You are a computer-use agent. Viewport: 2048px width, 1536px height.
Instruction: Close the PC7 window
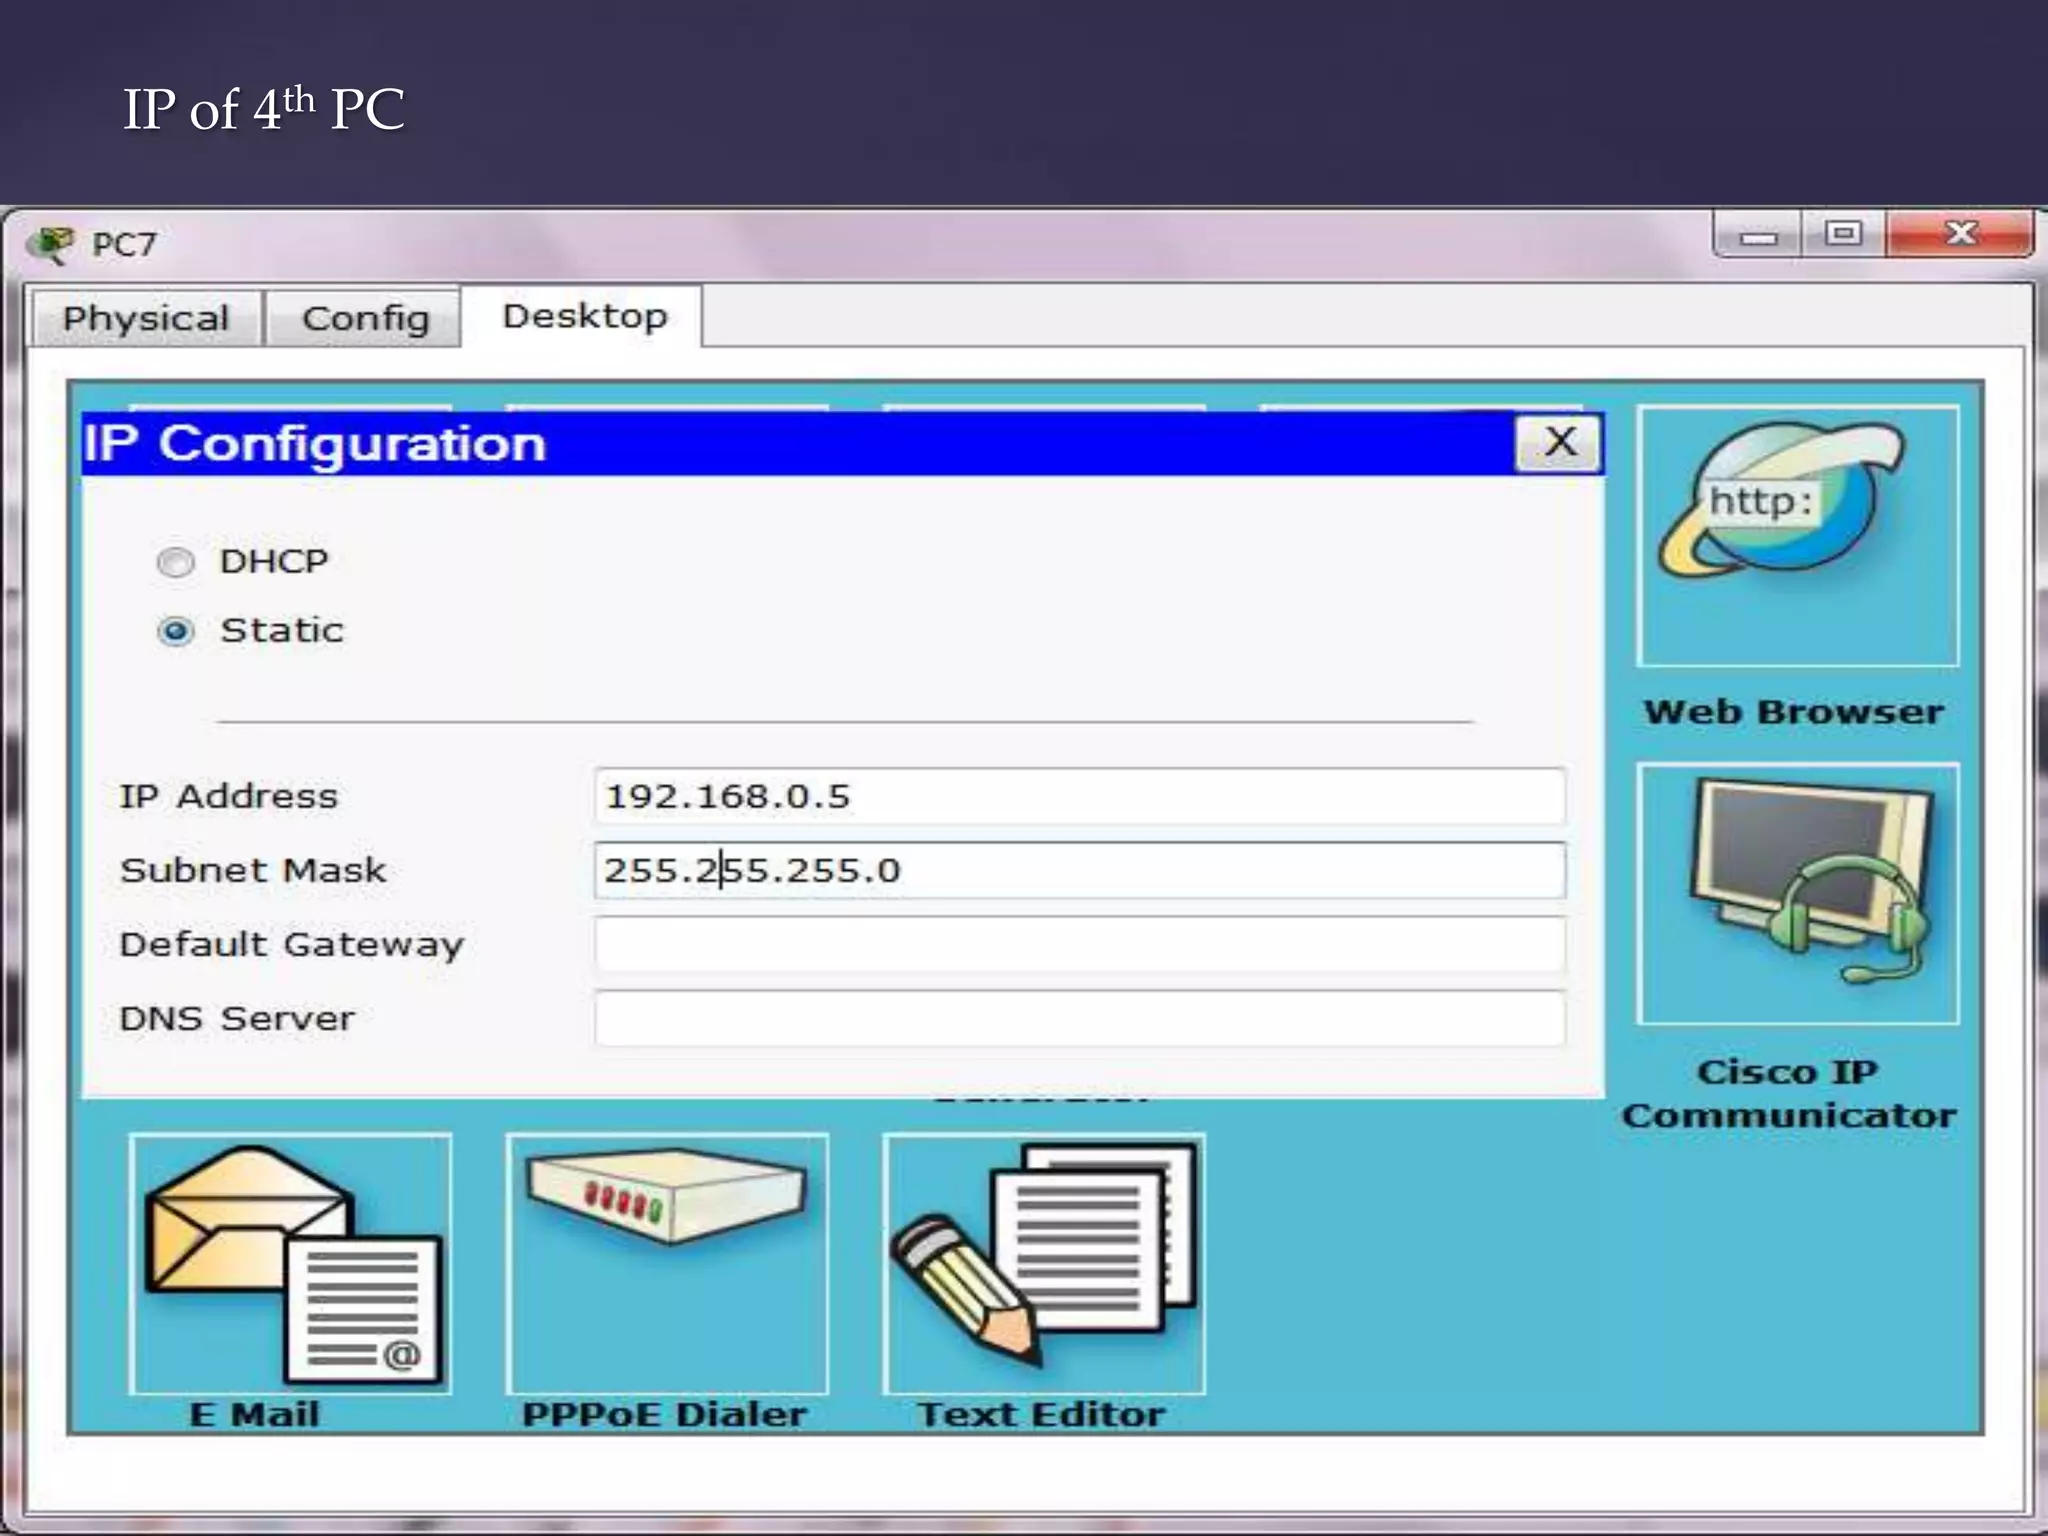click(x=1960, y=234)
